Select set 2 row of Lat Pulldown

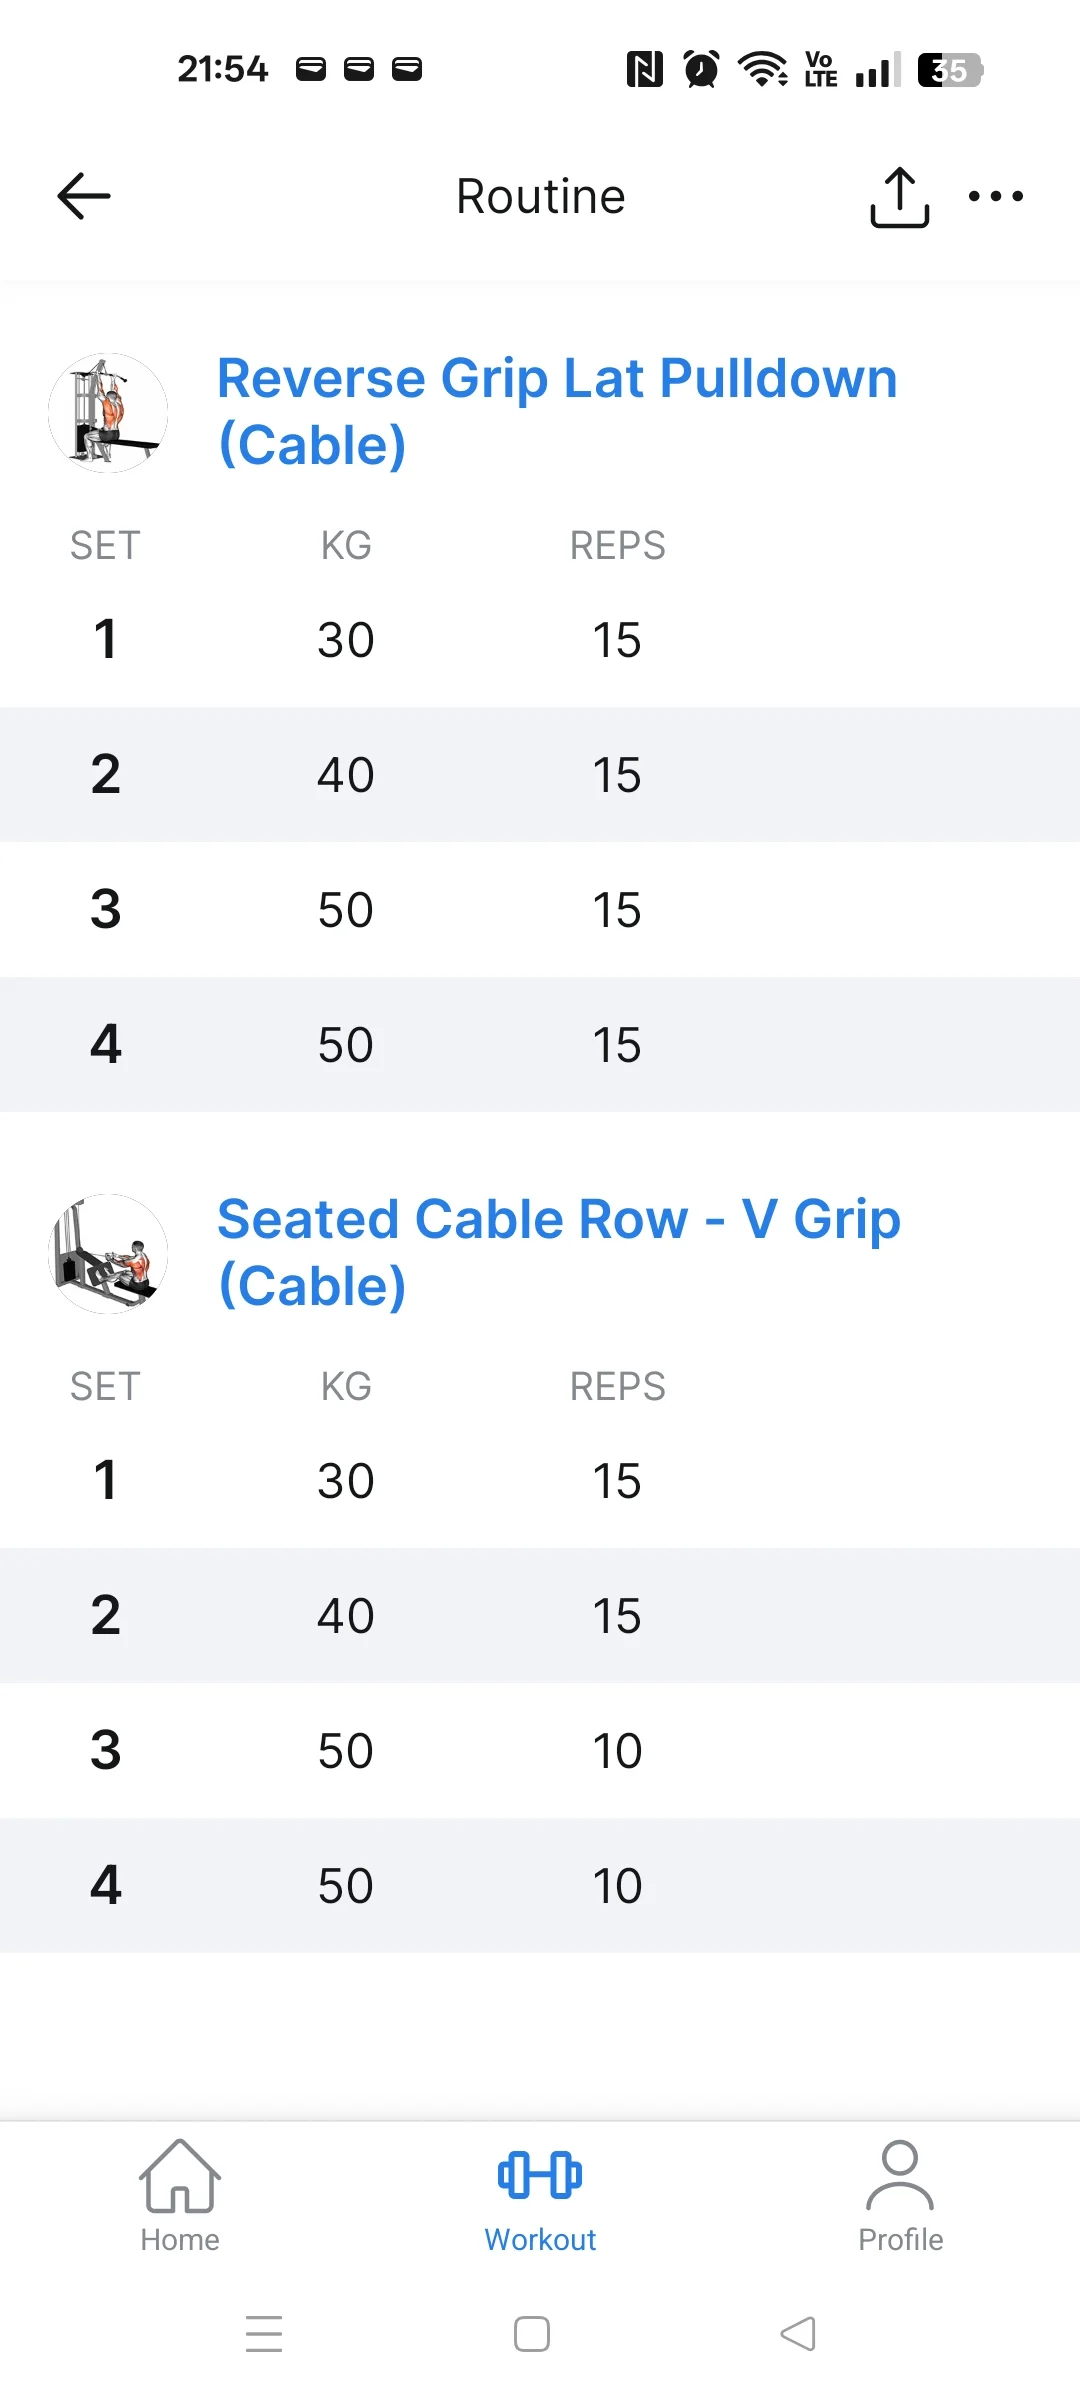click(540, 775)
